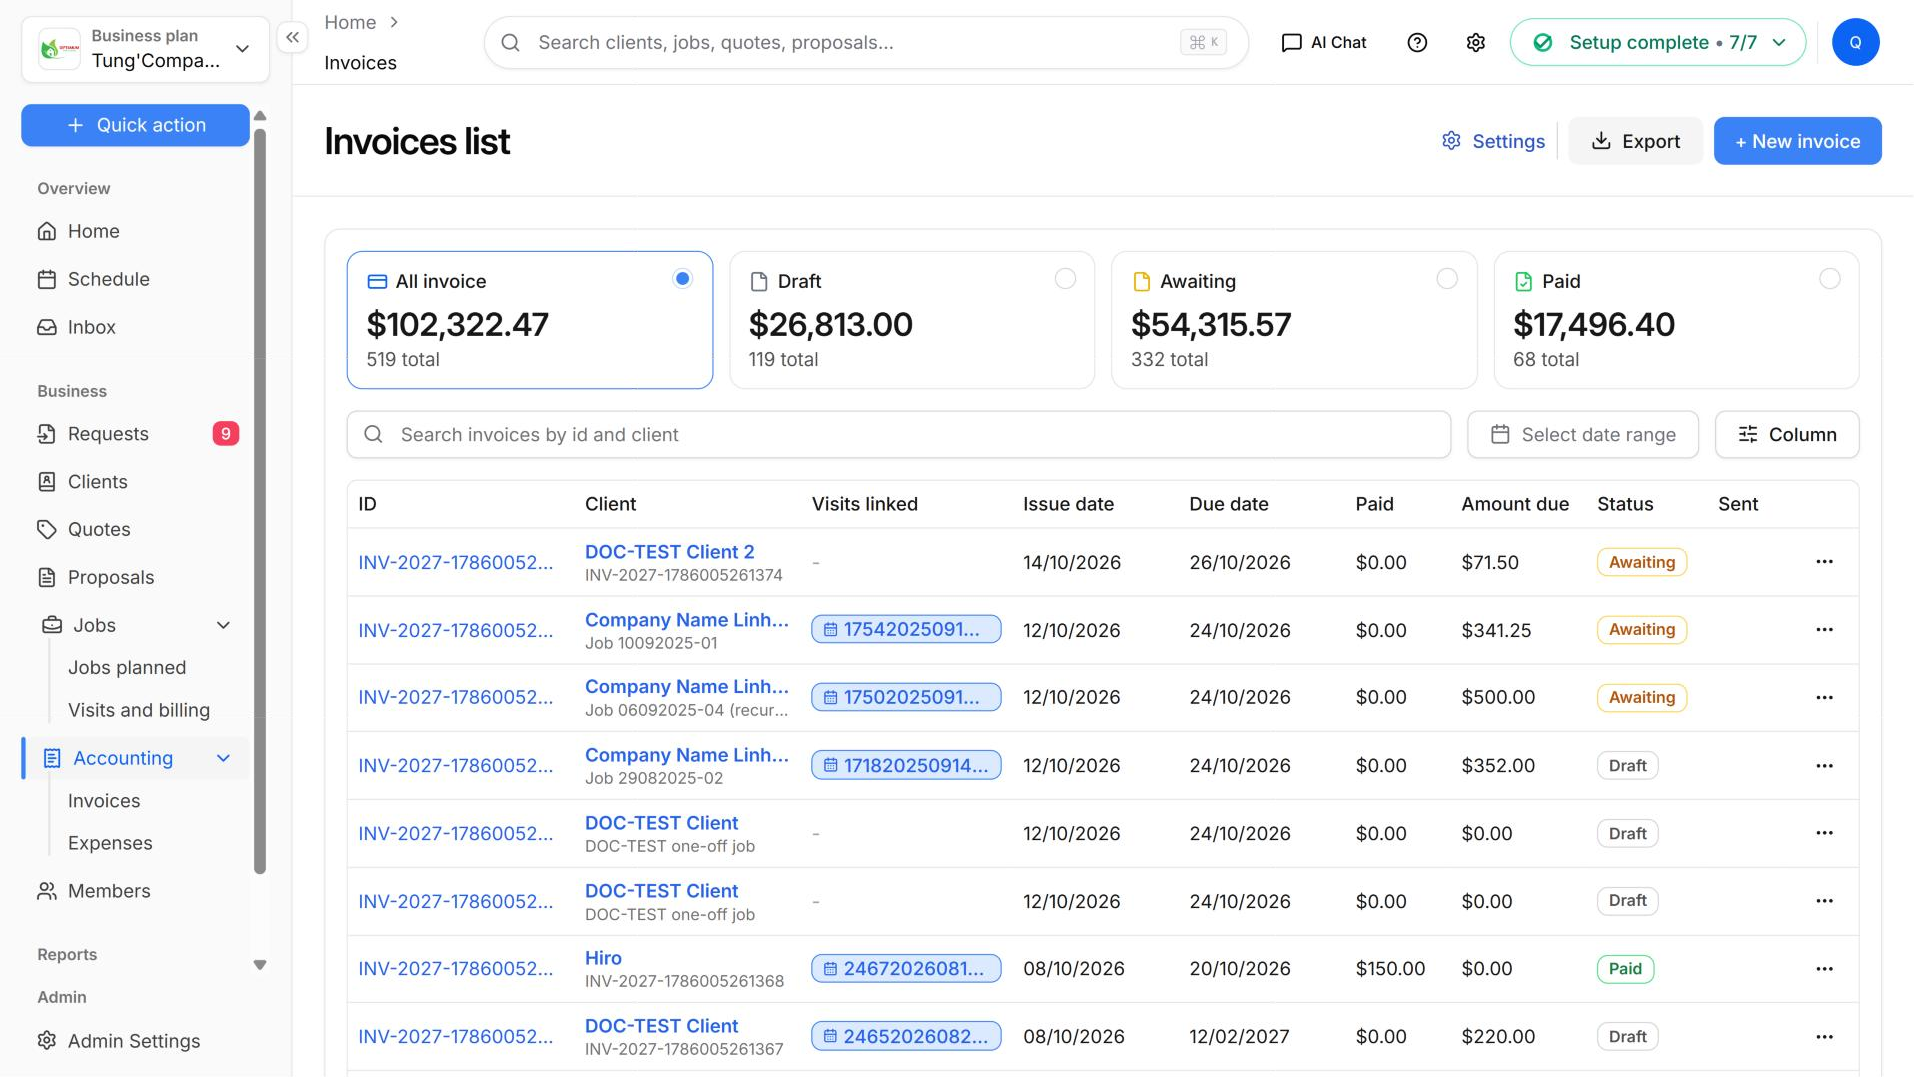Image resolution: width=1914 pixels, height=1077 pixels.
Task: Open AI Chat
Action: click(x=1324, y=42)
